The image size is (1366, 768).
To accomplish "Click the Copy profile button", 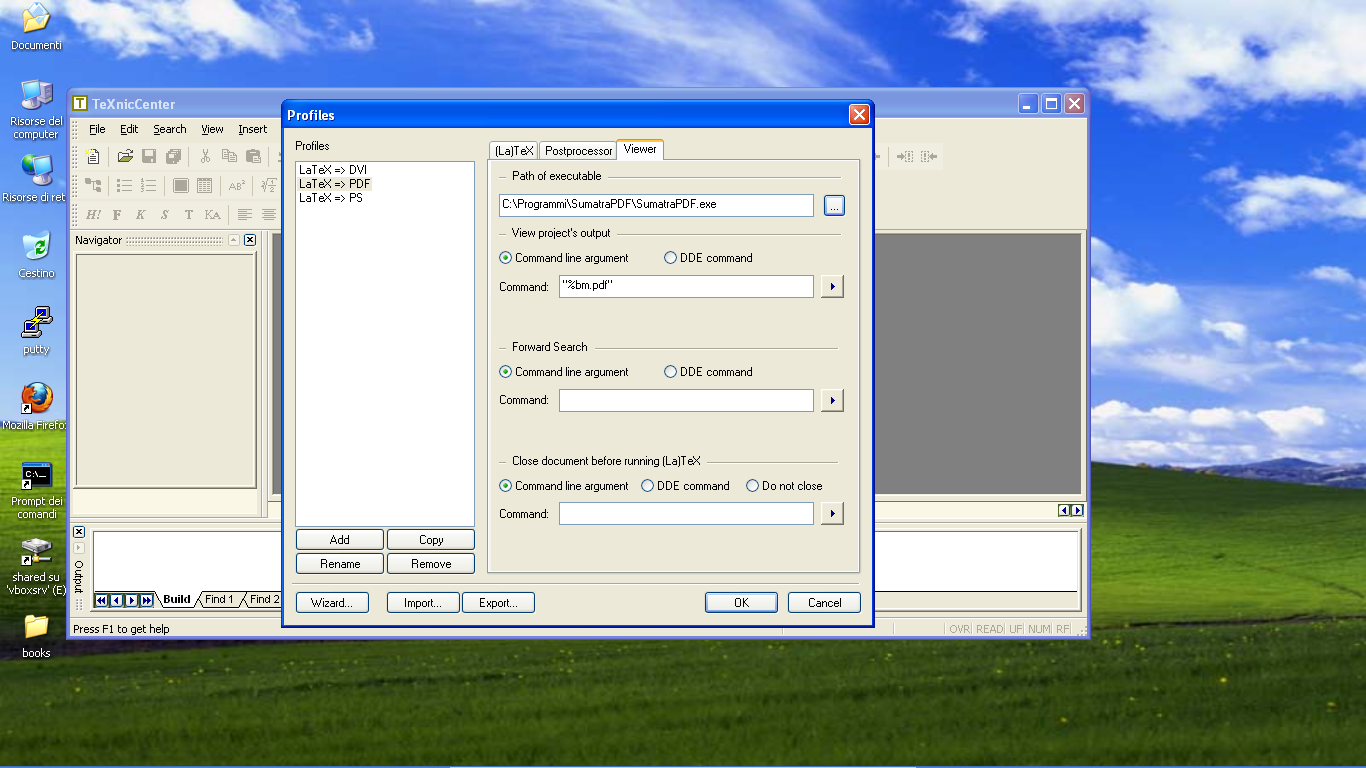I will (431, 540).
